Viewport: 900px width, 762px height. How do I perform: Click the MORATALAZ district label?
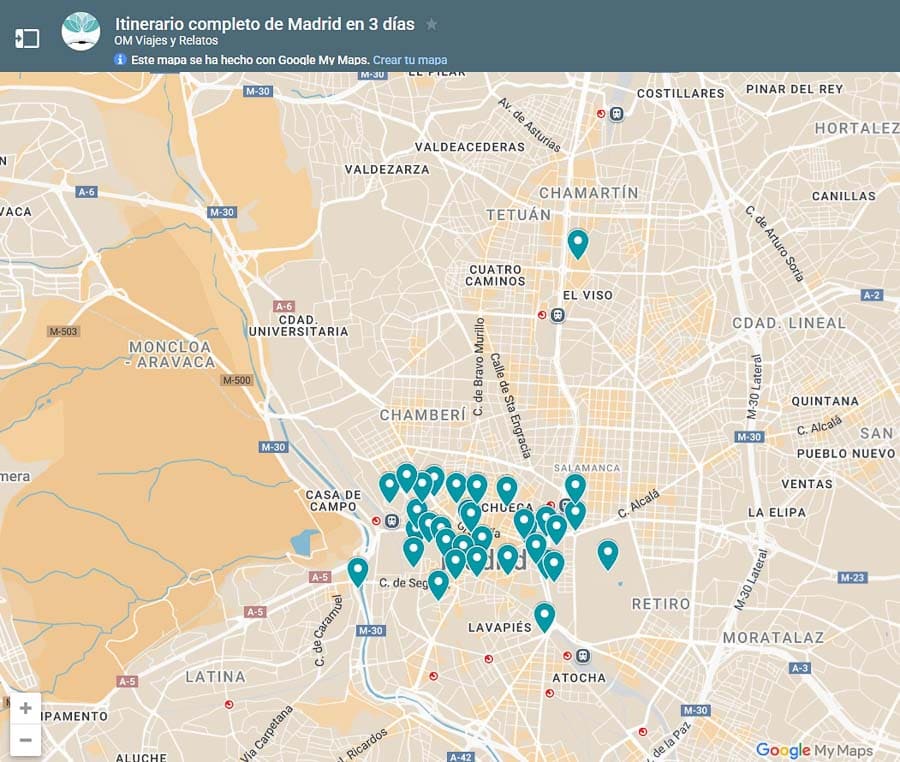(x=773, y=637)
